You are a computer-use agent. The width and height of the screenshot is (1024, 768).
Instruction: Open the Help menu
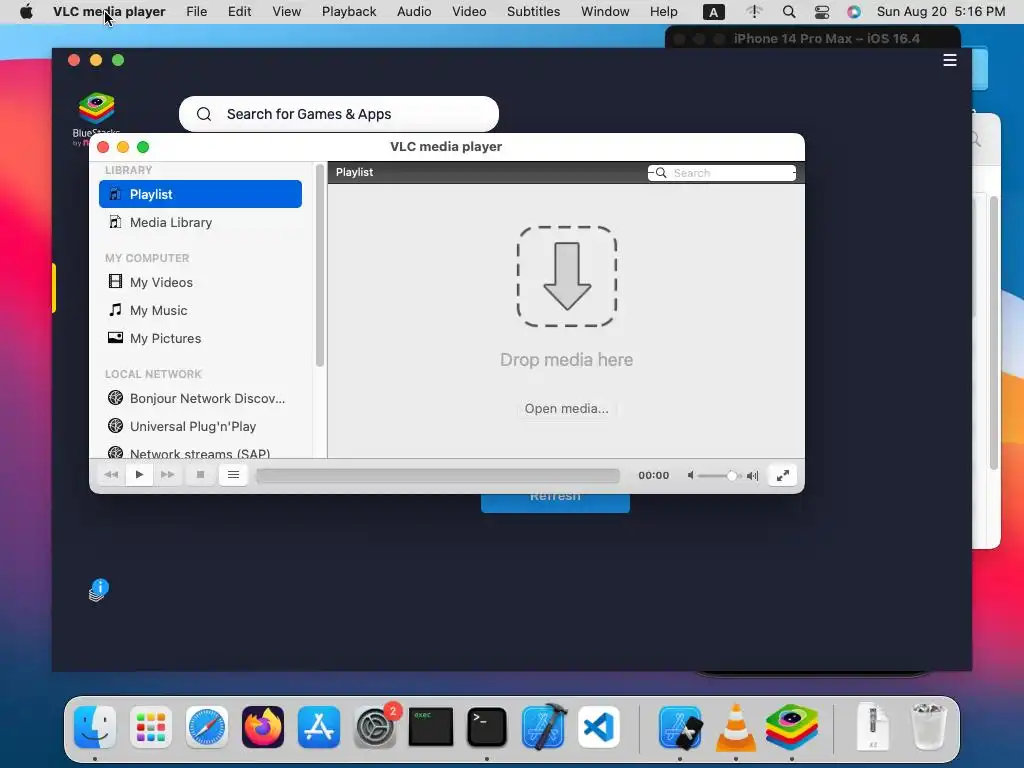pos(664,12)
